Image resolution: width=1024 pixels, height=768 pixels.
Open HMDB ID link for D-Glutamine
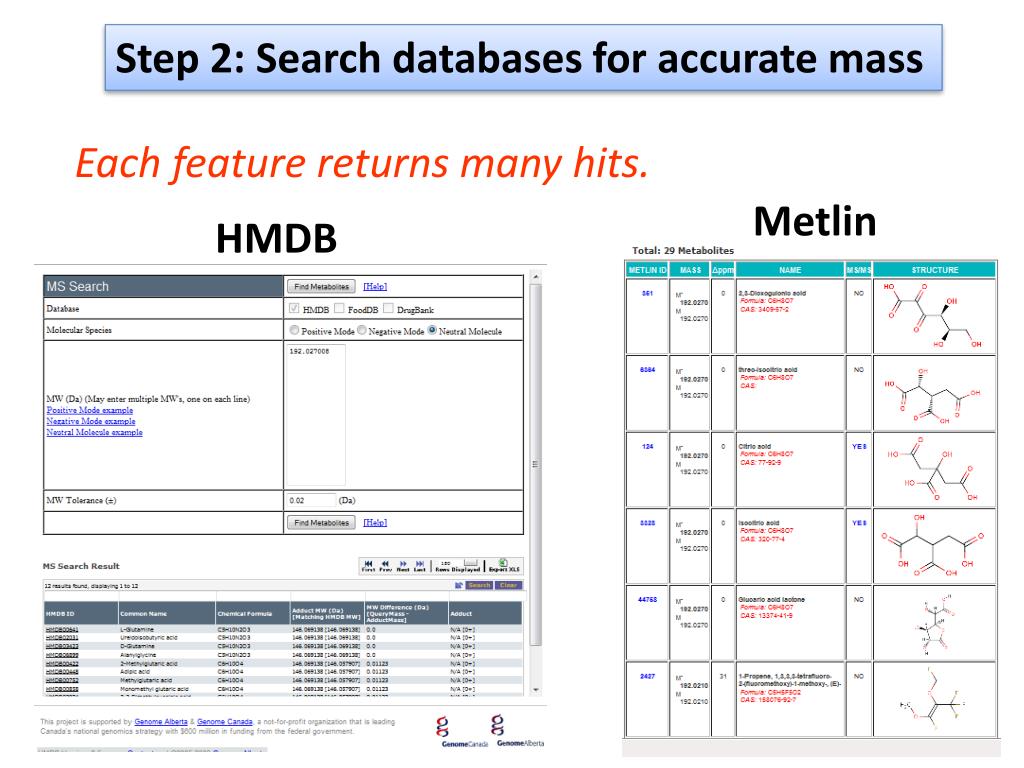pos(62,647)
